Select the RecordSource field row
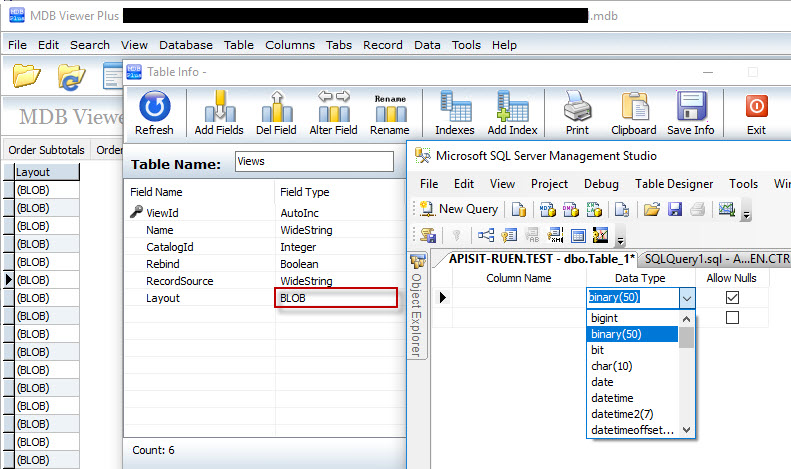Screen dimensions: 791x469 click(265, 281)
